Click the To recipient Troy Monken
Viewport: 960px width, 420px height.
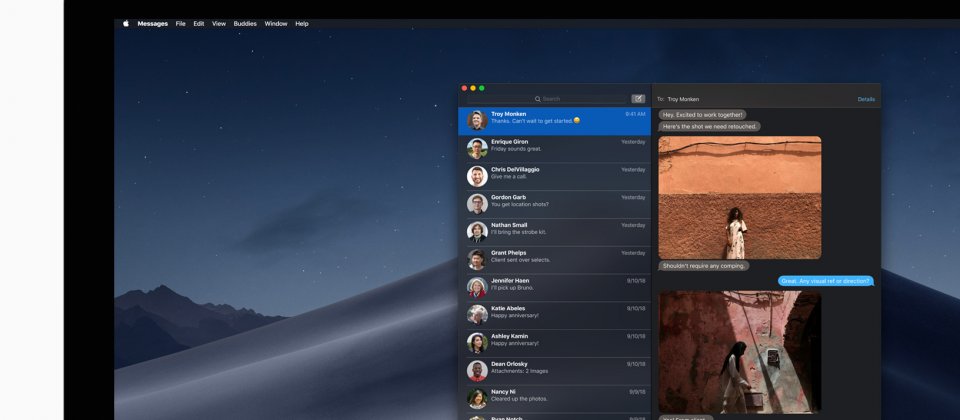(x=683, y=99)
